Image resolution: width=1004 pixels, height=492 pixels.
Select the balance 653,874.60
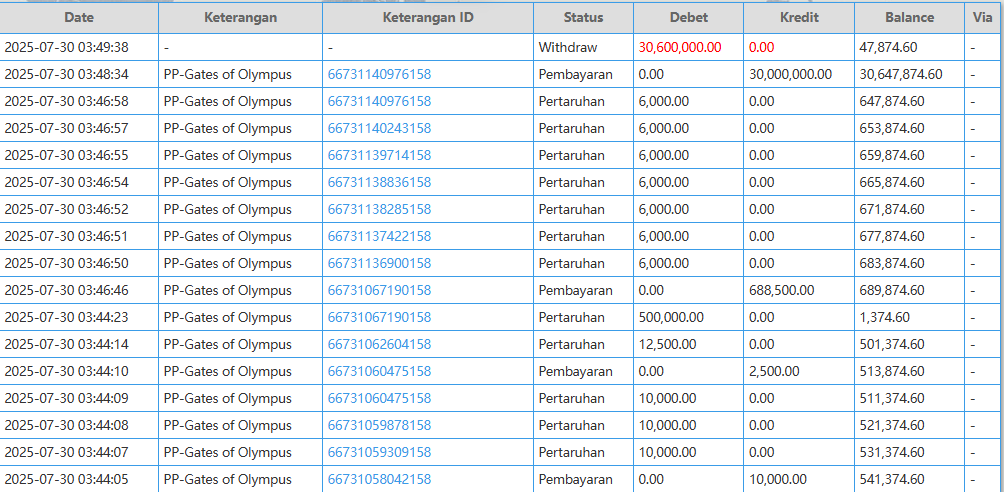(892, 128)
